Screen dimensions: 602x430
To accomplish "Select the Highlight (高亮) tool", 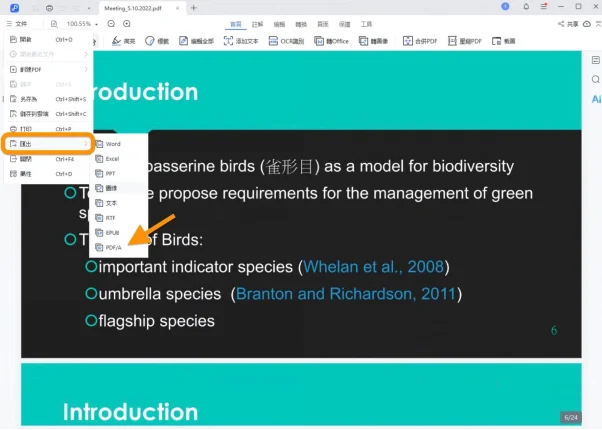I will pyautogui.click(x=123, y=41).
